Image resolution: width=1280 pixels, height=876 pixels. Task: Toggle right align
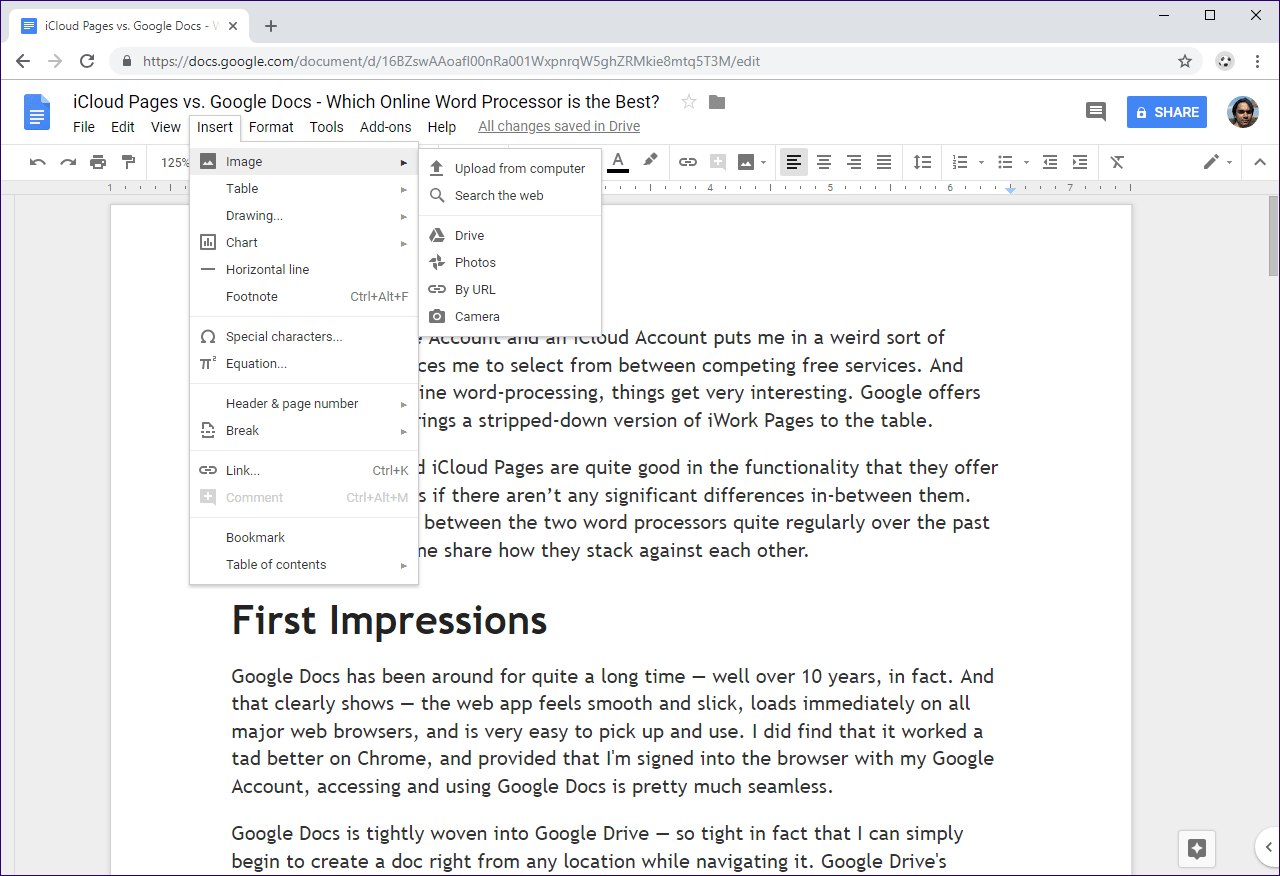[854, 162]
